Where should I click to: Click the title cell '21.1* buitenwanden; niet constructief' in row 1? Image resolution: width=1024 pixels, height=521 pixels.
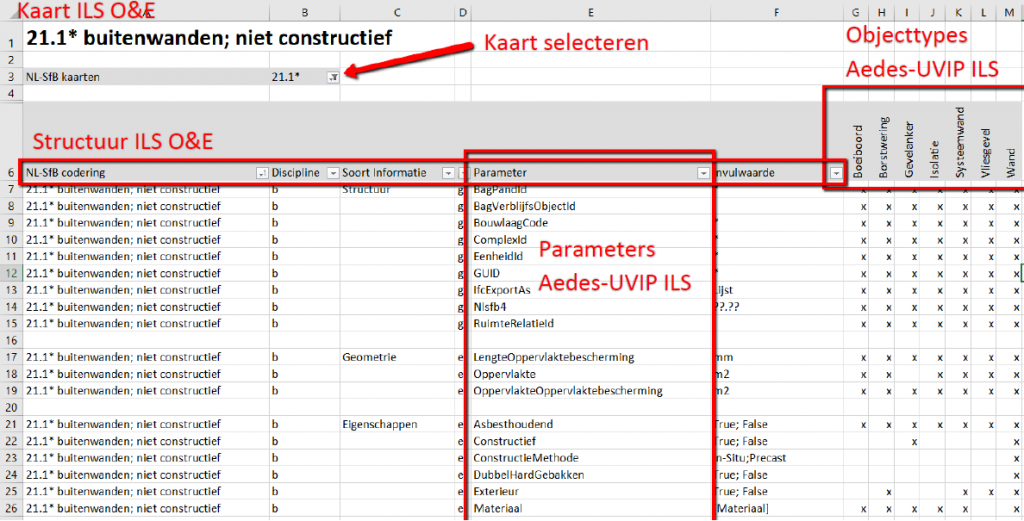[x=209, y=37]
